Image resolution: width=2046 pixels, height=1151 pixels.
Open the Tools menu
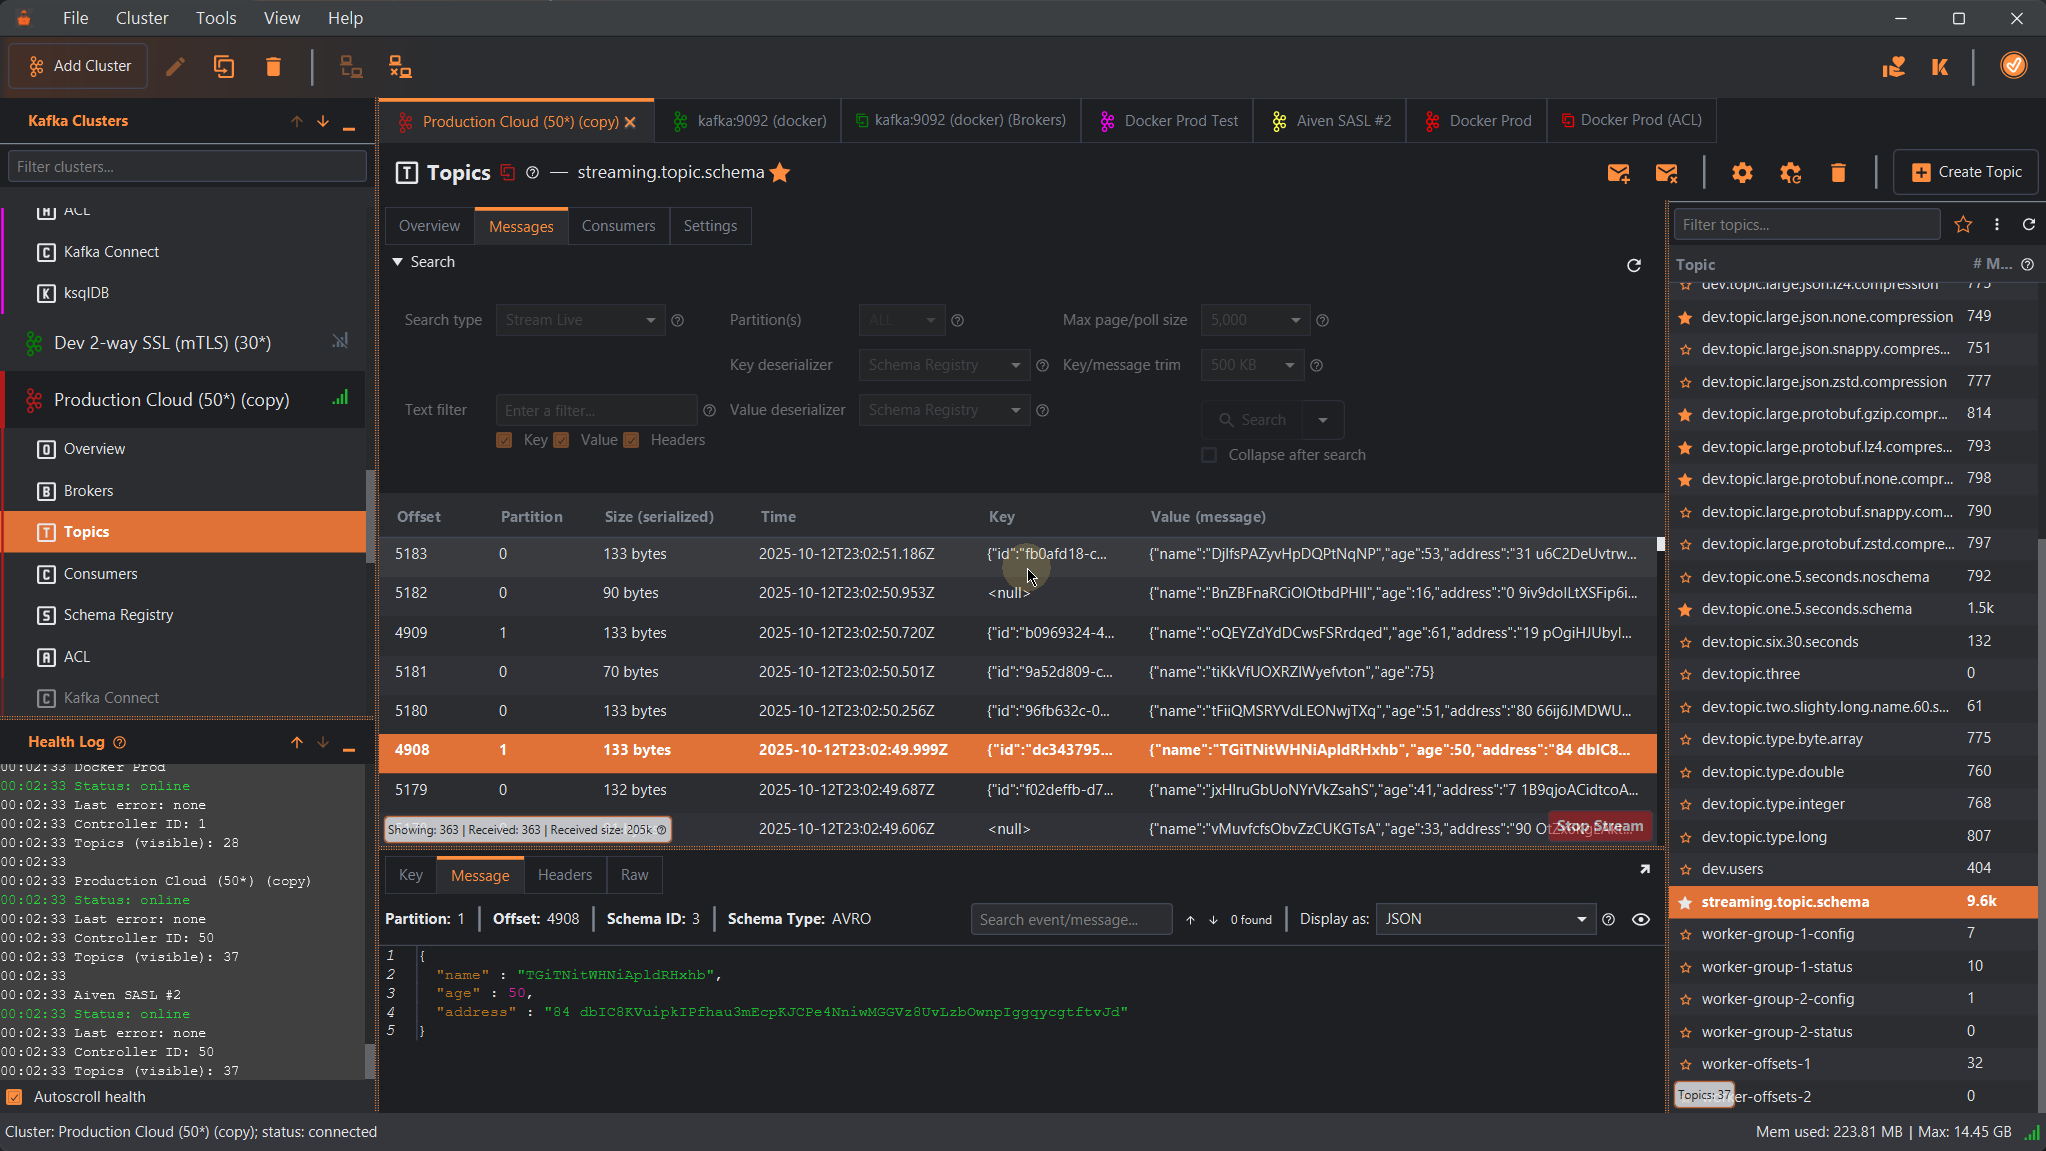[x=216, y=18]
